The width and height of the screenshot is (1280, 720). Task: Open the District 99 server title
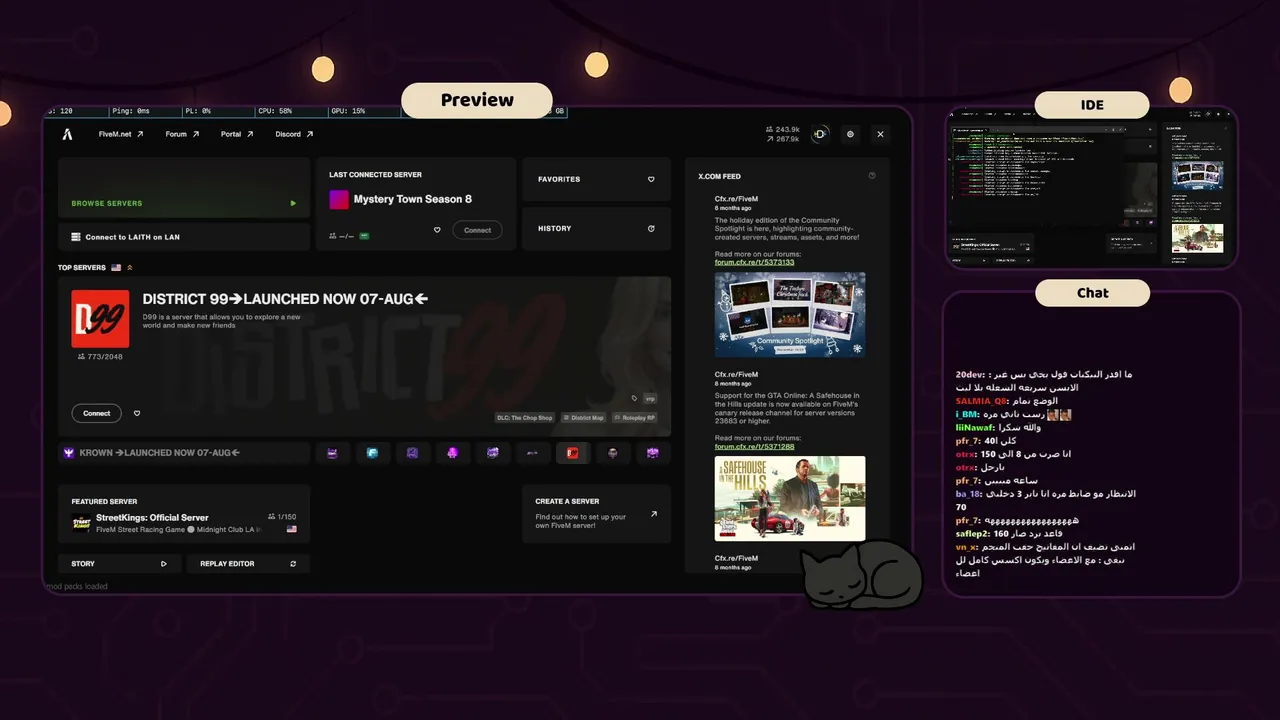[285, 299]
